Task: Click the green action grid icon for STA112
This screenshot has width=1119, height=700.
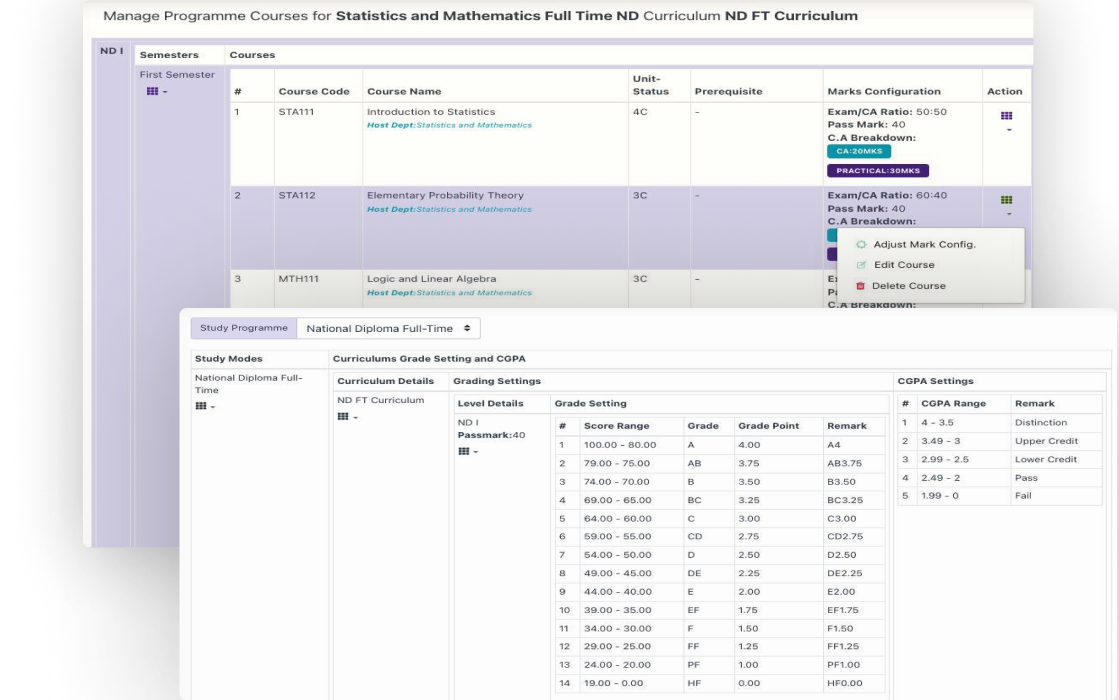Action: click(1006, 200)
